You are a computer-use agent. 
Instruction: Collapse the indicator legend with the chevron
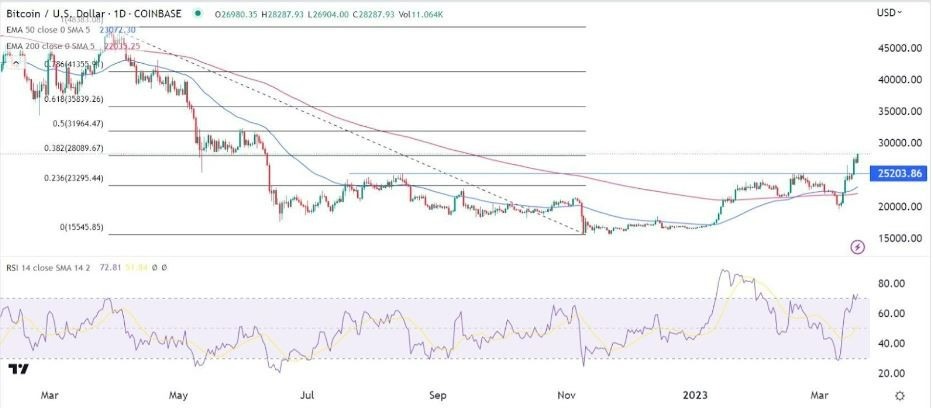coord(16,61)
